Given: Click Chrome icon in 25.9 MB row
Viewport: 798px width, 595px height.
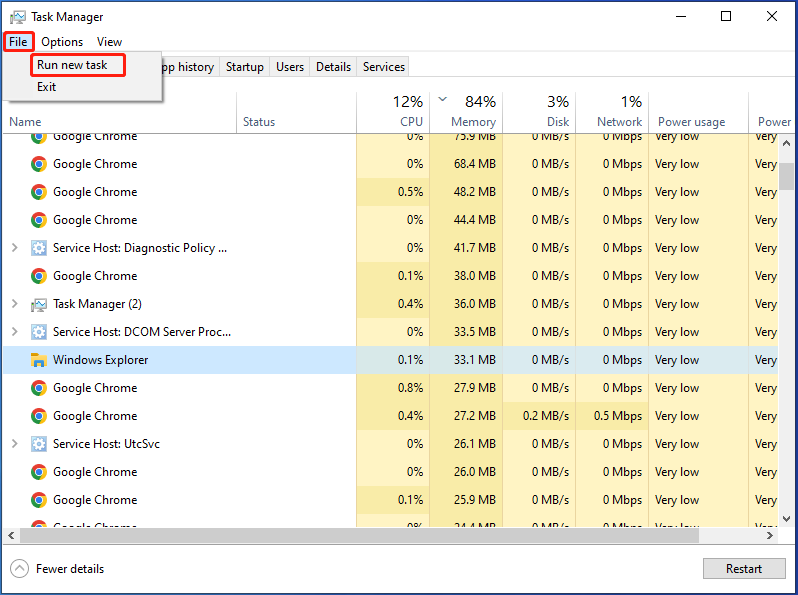Looking at the screenshot, I should pyautogui.click(x=39, y=500).
